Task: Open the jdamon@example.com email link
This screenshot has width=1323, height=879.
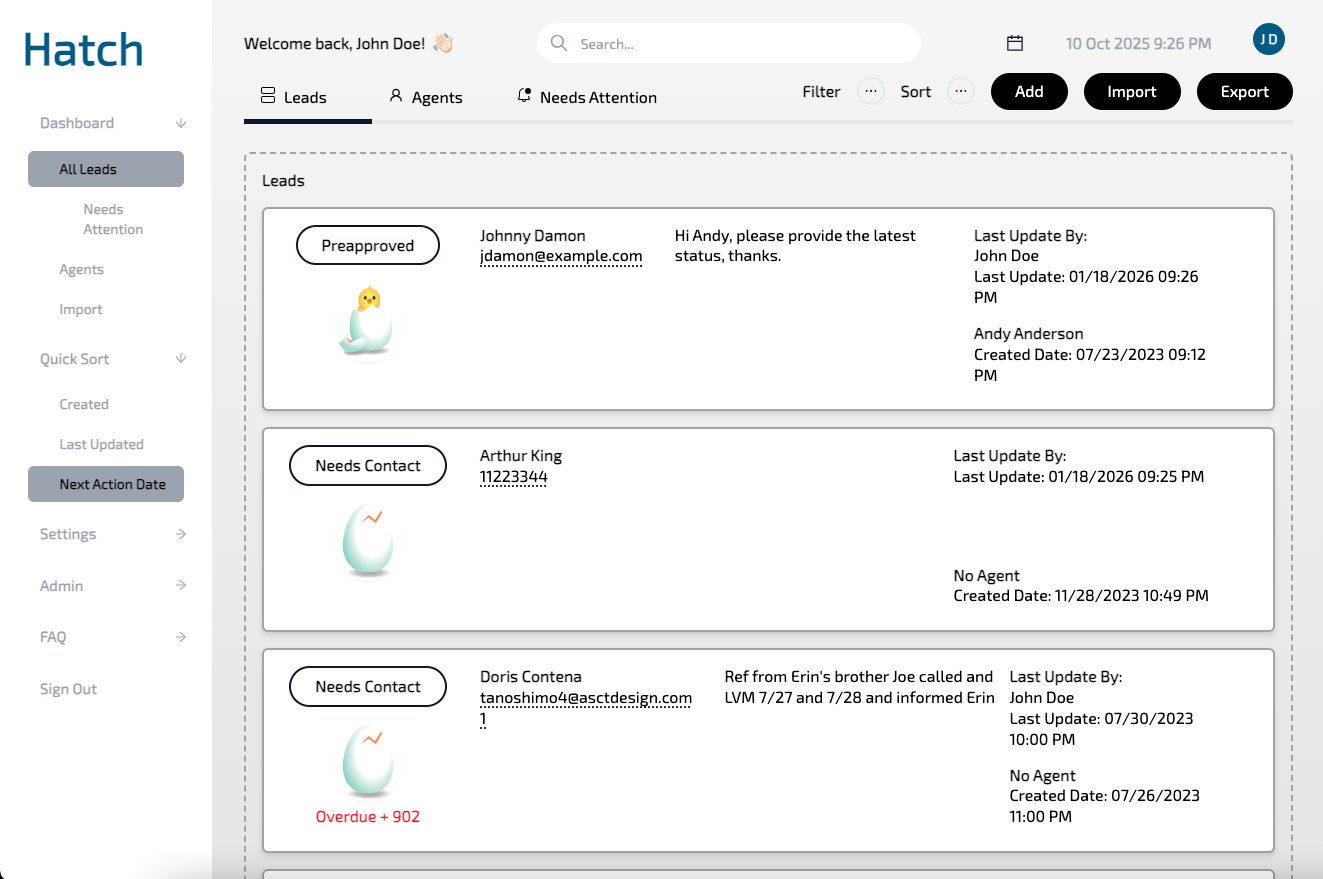Action: point(560,257)
